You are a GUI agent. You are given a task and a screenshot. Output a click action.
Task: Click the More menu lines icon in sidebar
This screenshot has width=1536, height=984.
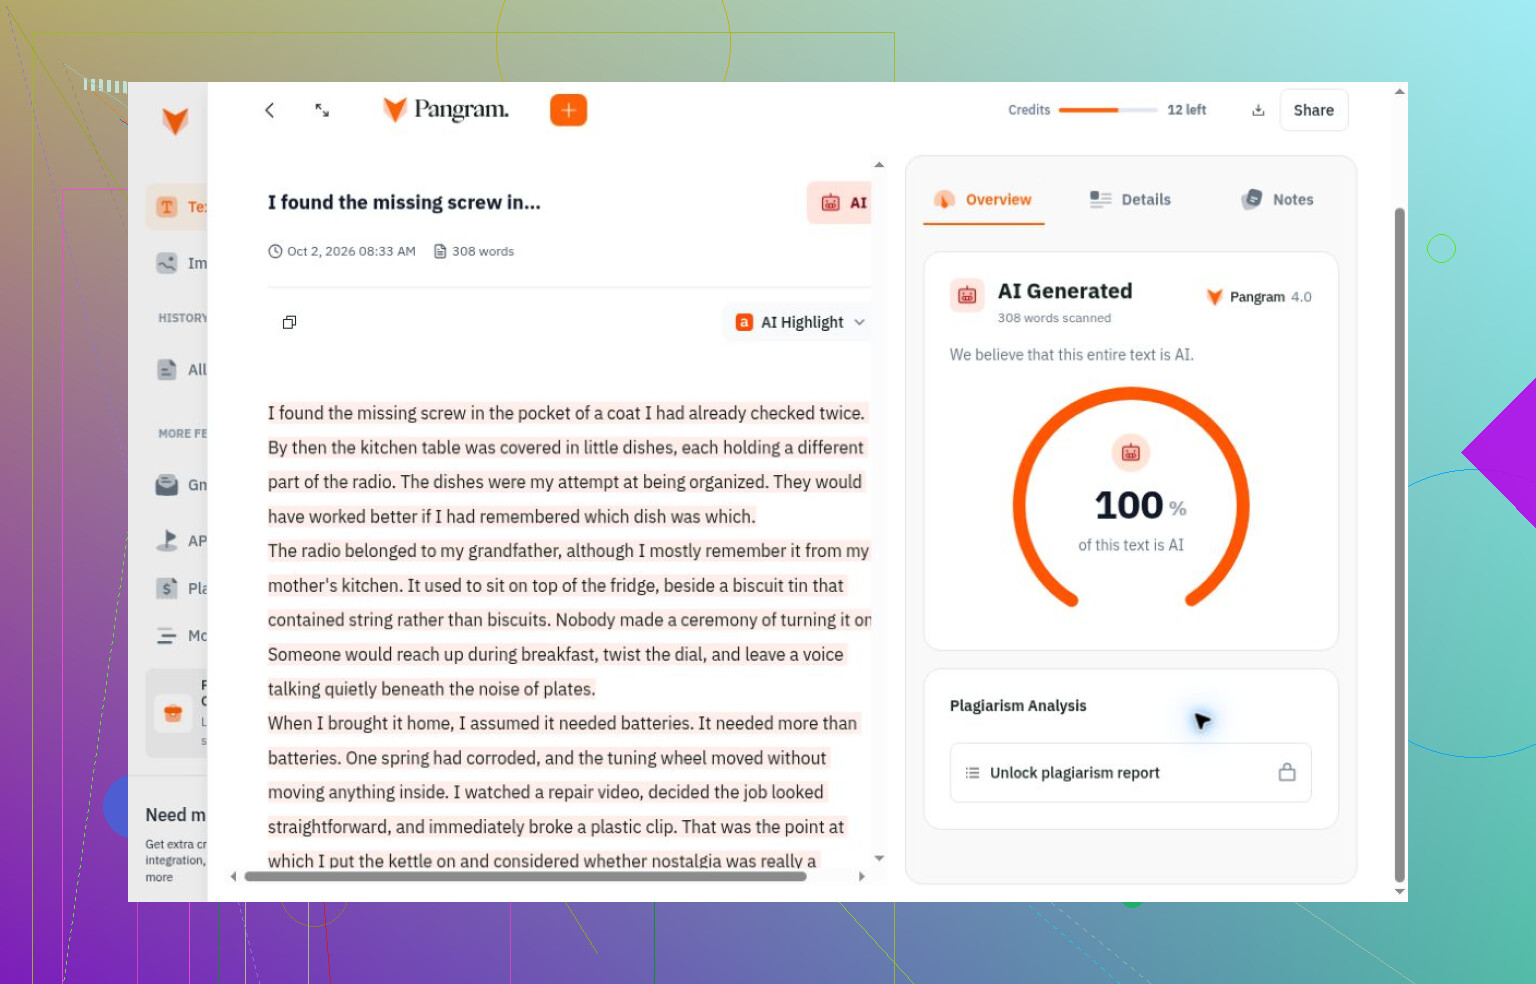coord(166,635)
